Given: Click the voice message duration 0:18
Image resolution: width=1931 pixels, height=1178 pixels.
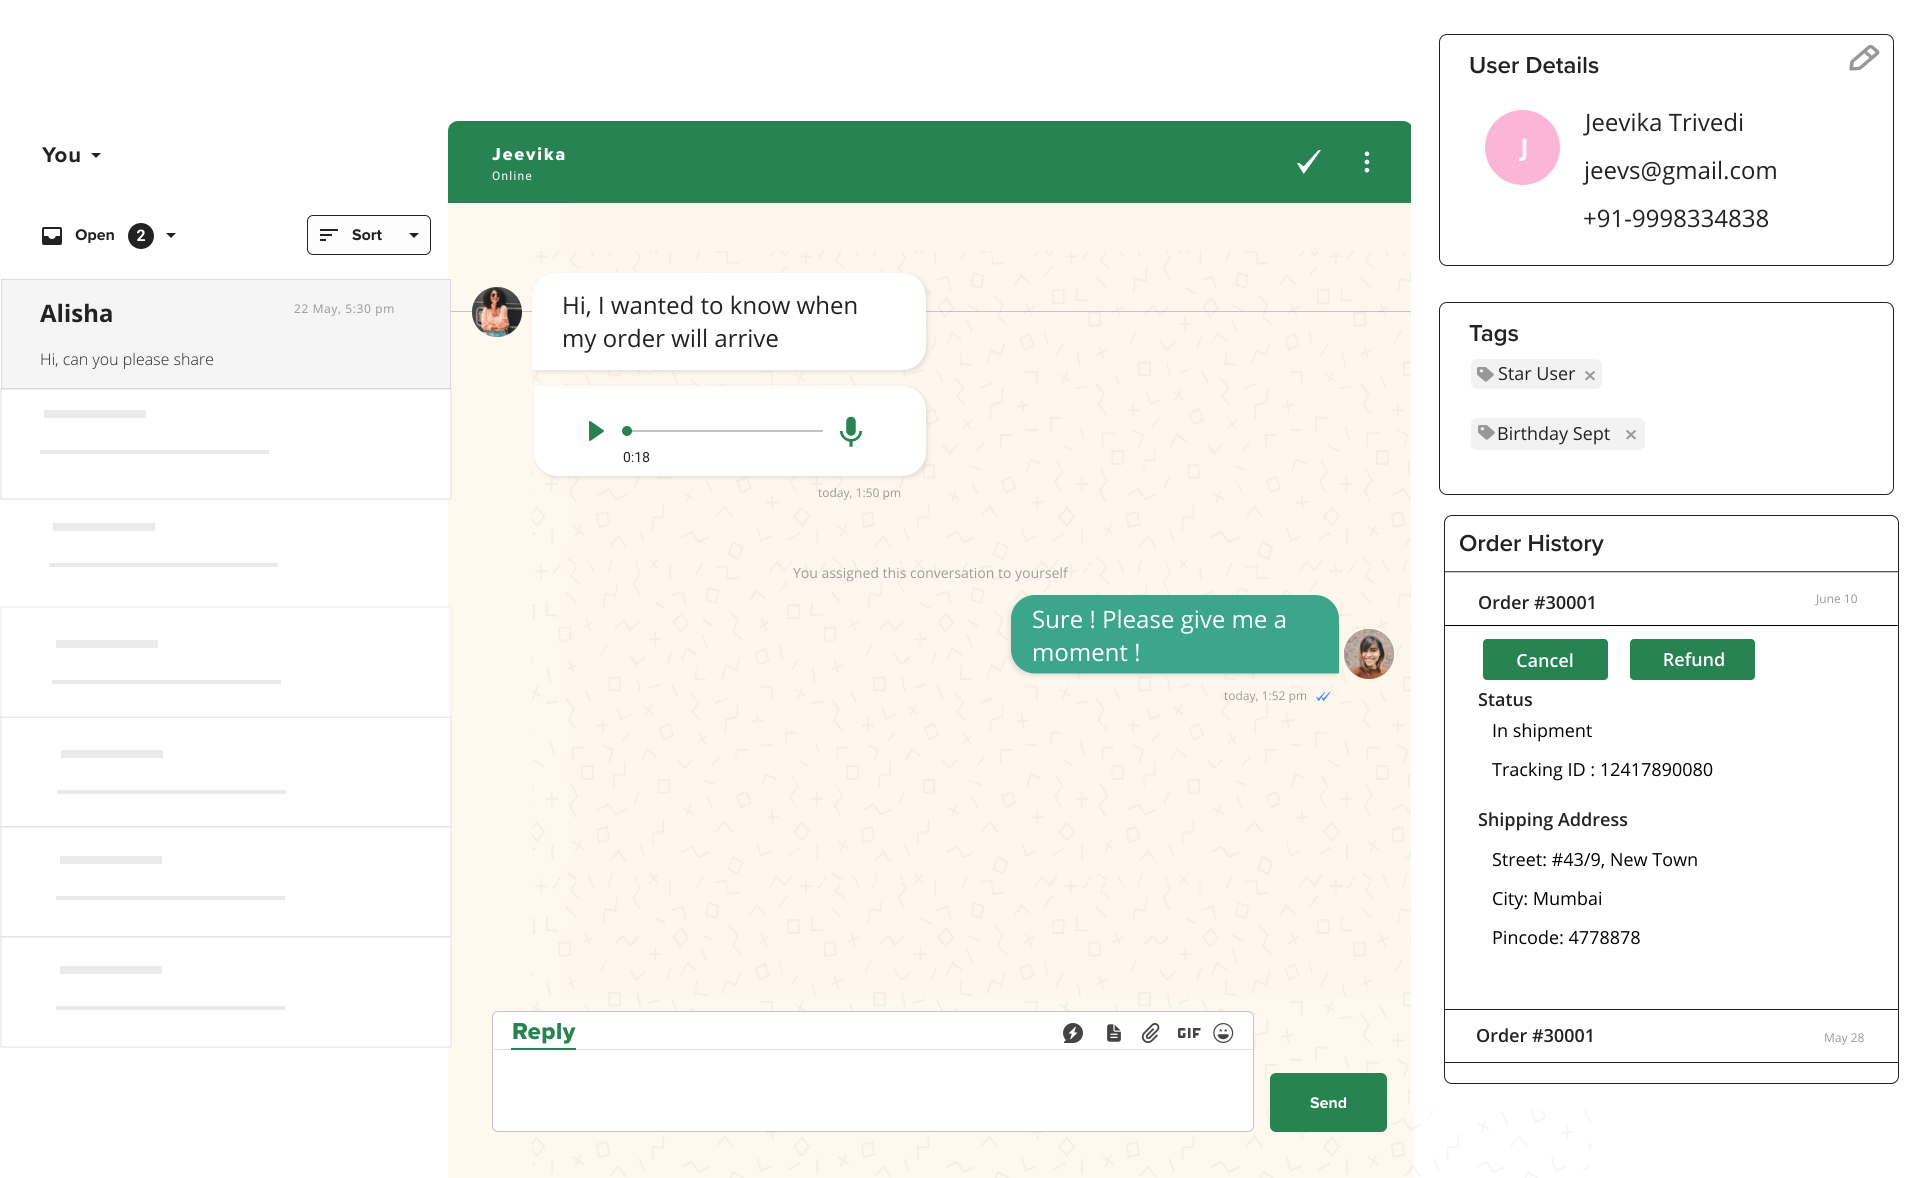Looking at the screenshot, I should (636, 457).
